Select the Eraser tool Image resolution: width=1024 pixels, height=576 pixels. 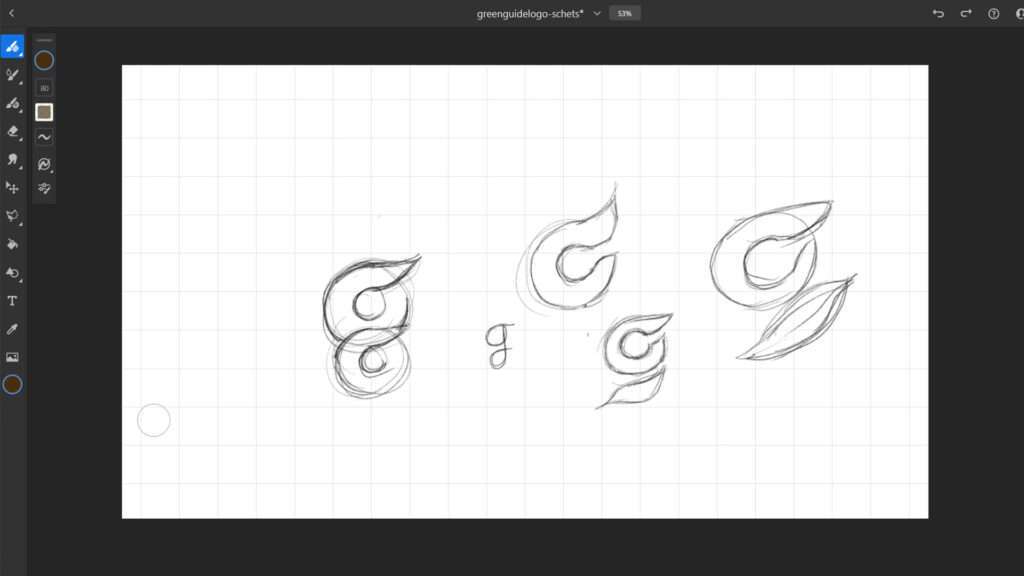(x=13, y=130)
